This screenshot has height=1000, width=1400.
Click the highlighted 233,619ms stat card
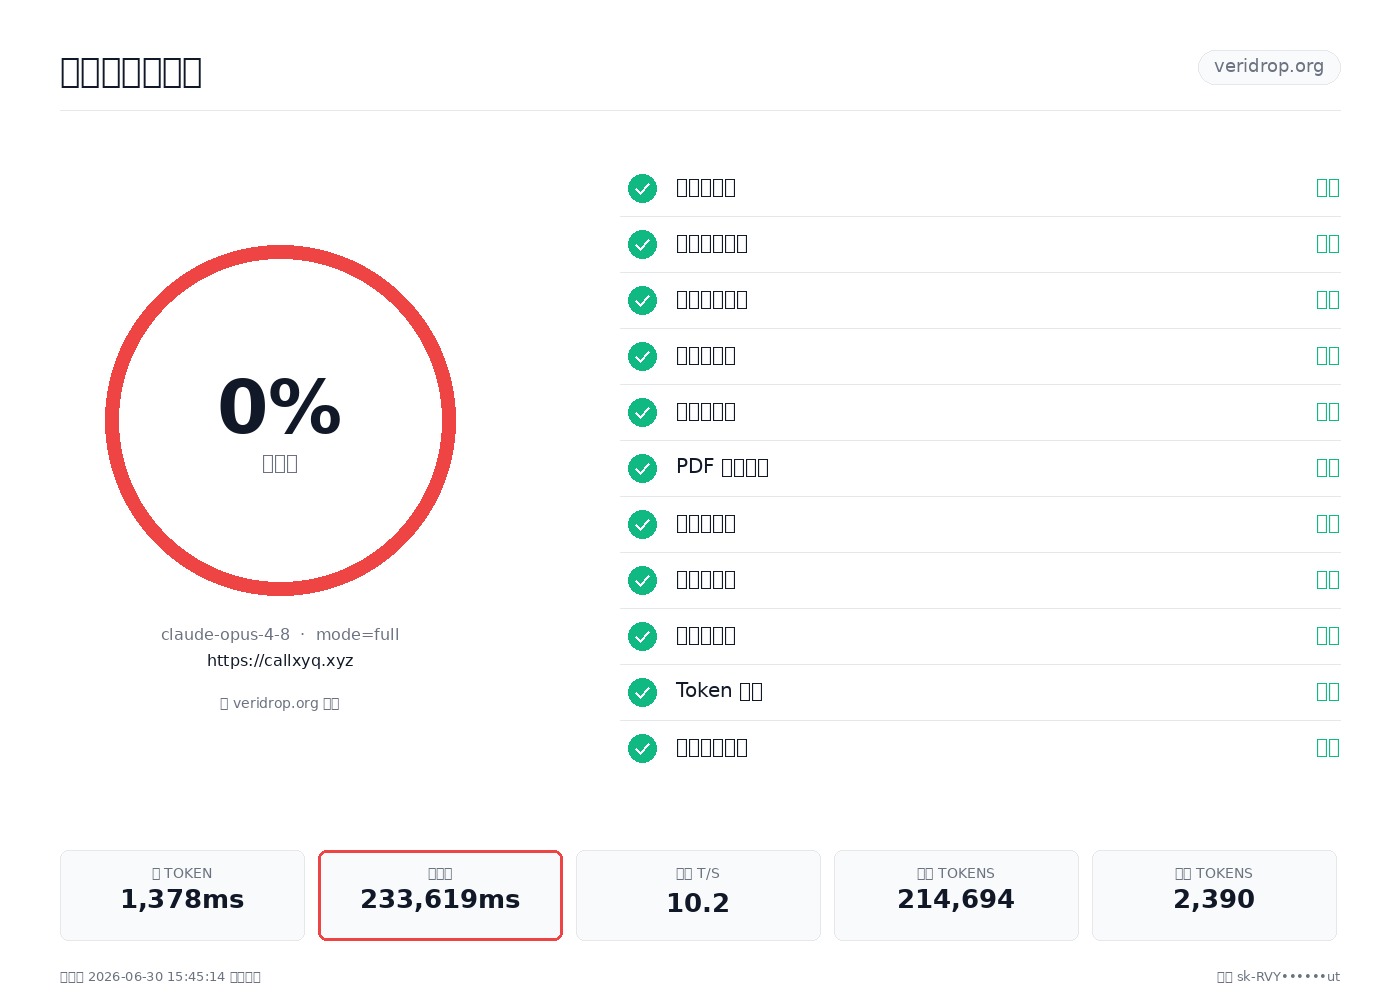point(440,895)
